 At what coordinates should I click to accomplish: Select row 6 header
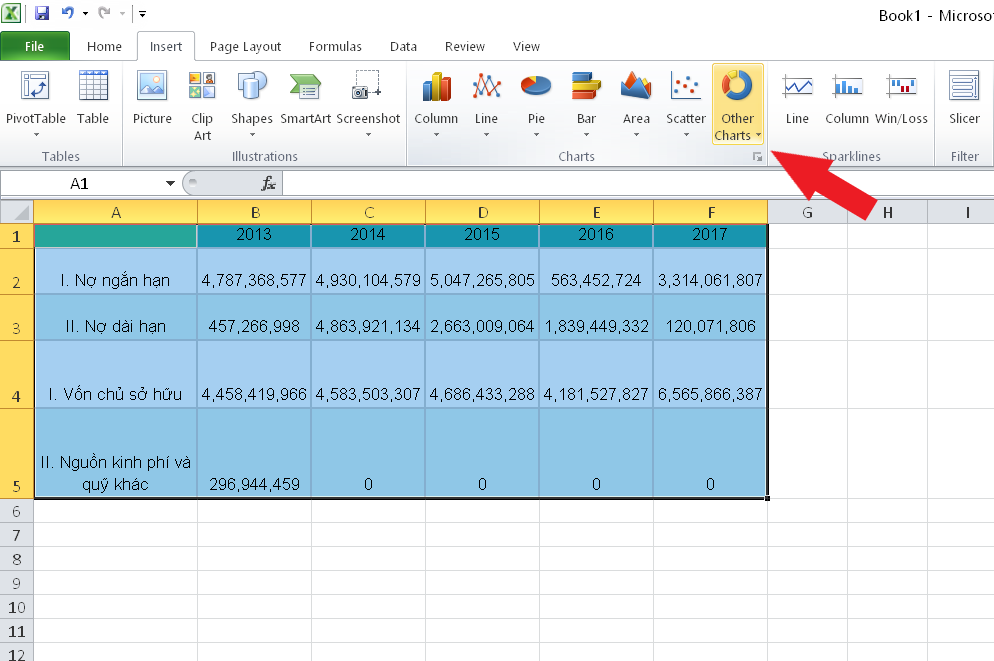click(16, 511)
